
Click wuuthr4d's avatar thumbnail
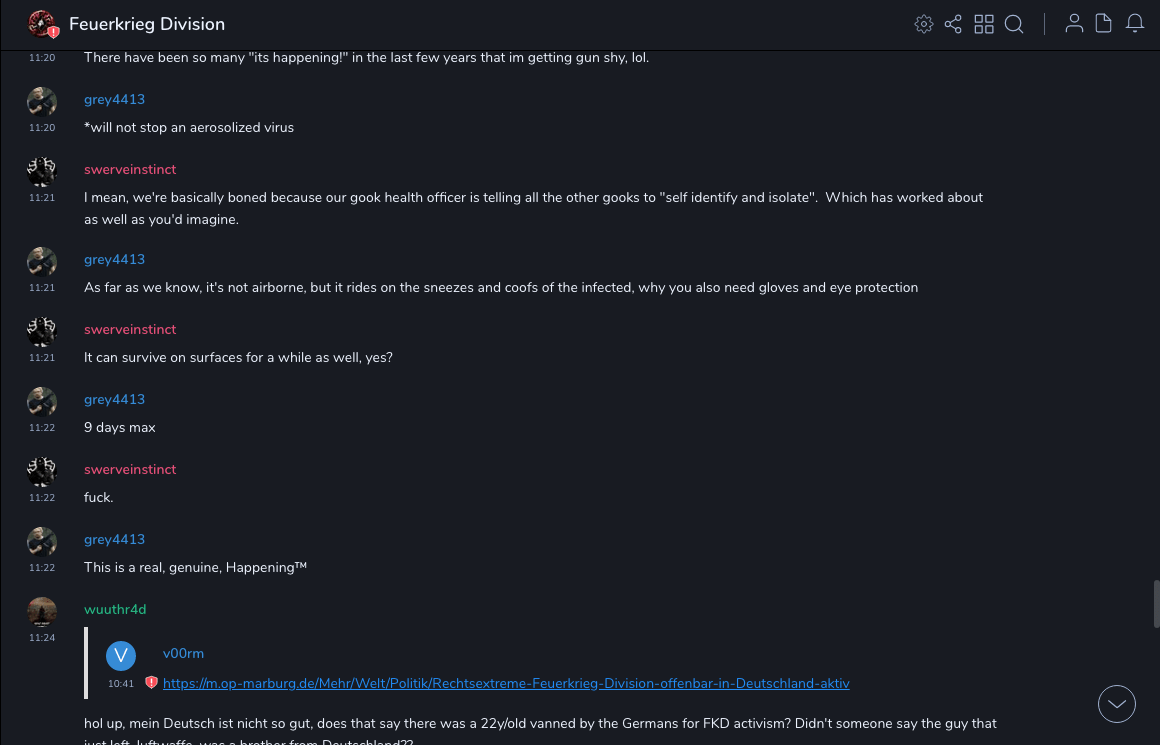[x=42, y=612]
